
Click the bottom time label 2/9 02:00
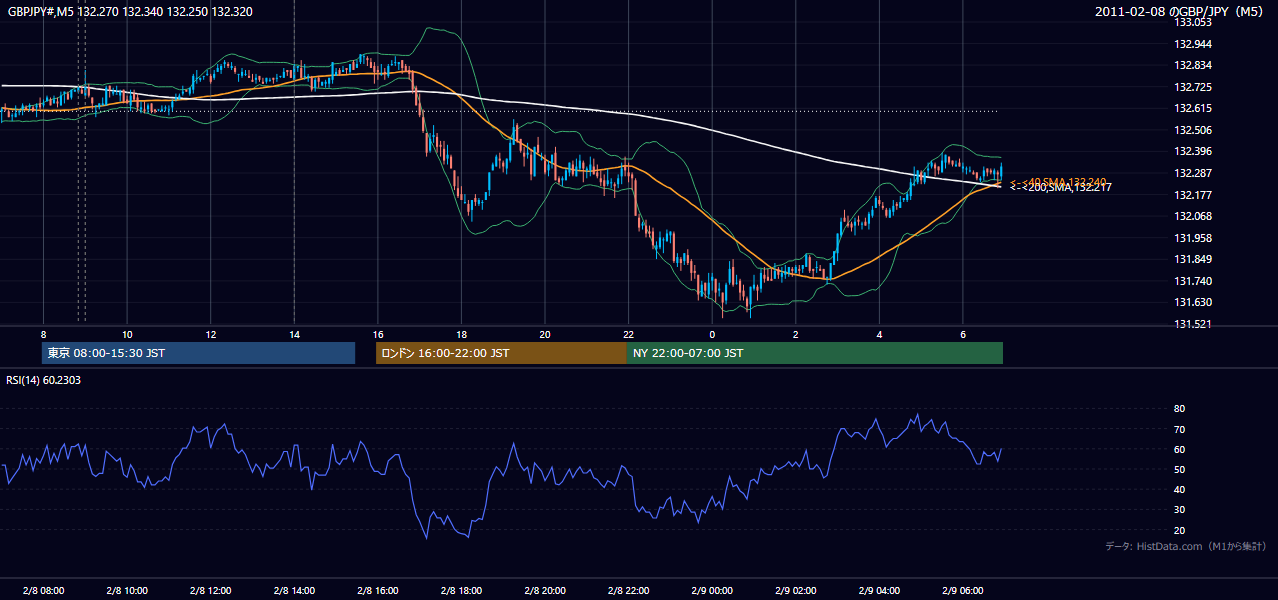pos(795,590)
